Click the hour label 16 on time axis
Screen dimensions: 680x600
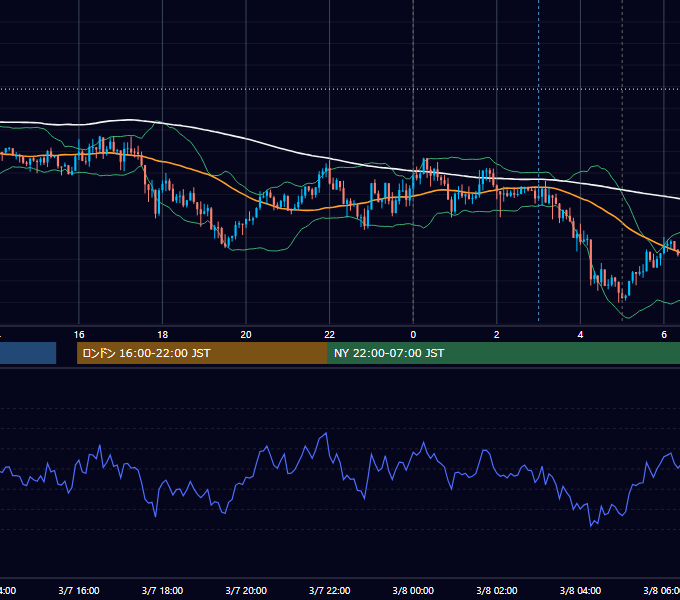coord(79,335)
